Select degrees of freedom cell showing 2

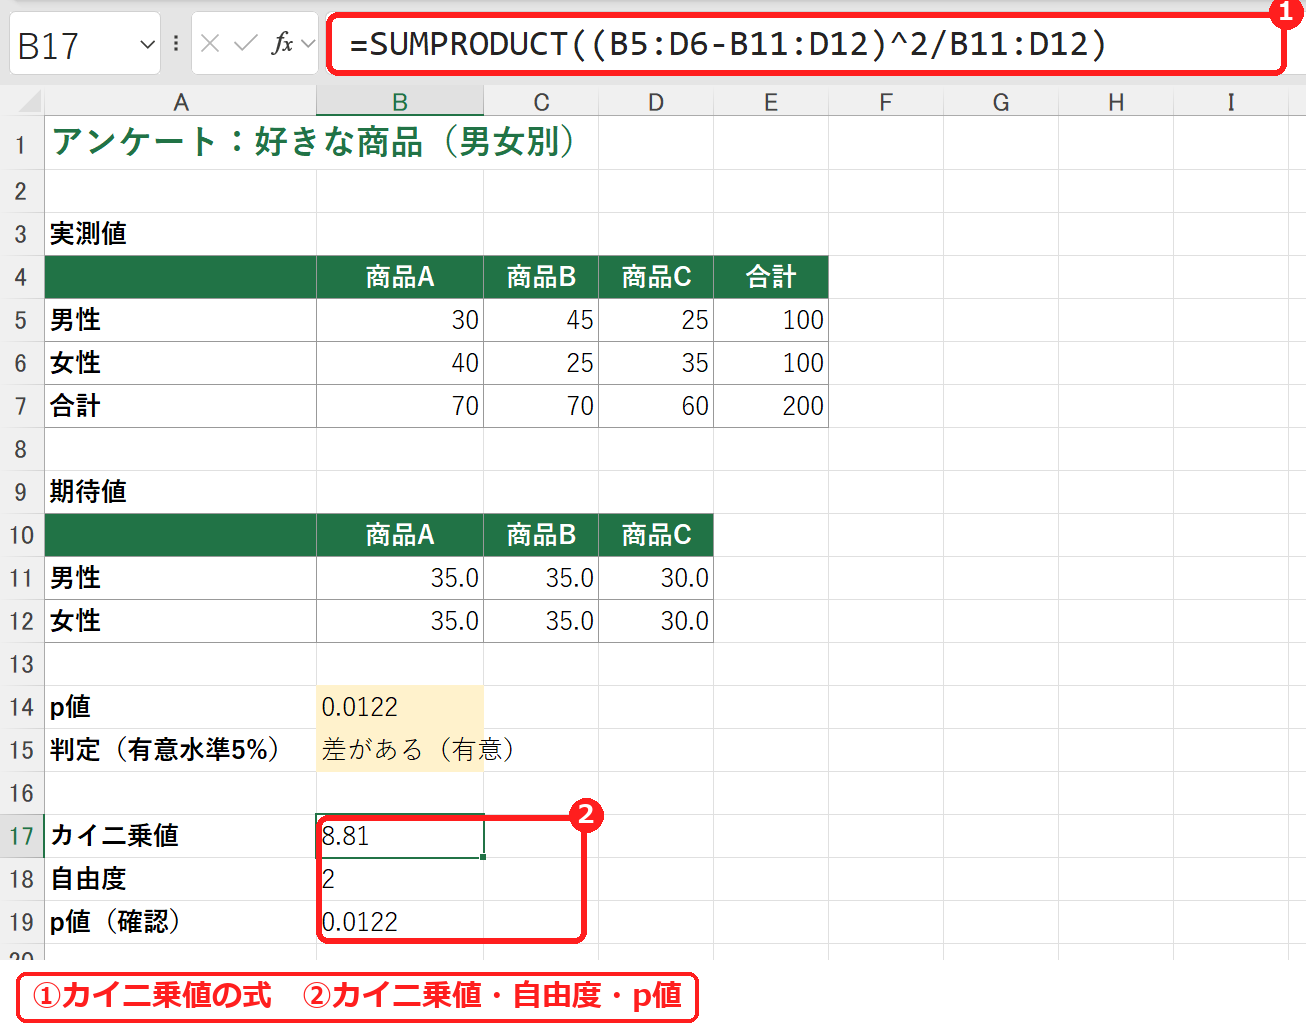pos(400,879)
